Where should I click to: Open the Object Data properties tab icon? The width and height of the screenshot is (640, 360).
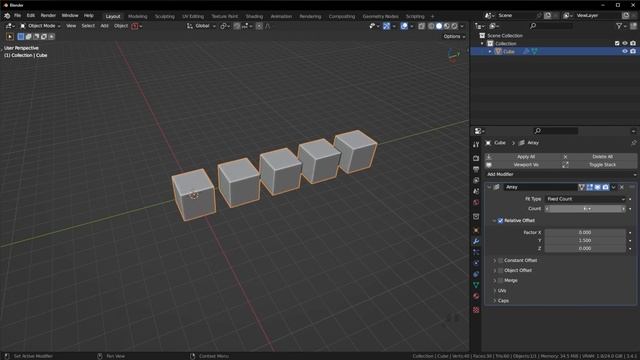(x=476, y=285)
